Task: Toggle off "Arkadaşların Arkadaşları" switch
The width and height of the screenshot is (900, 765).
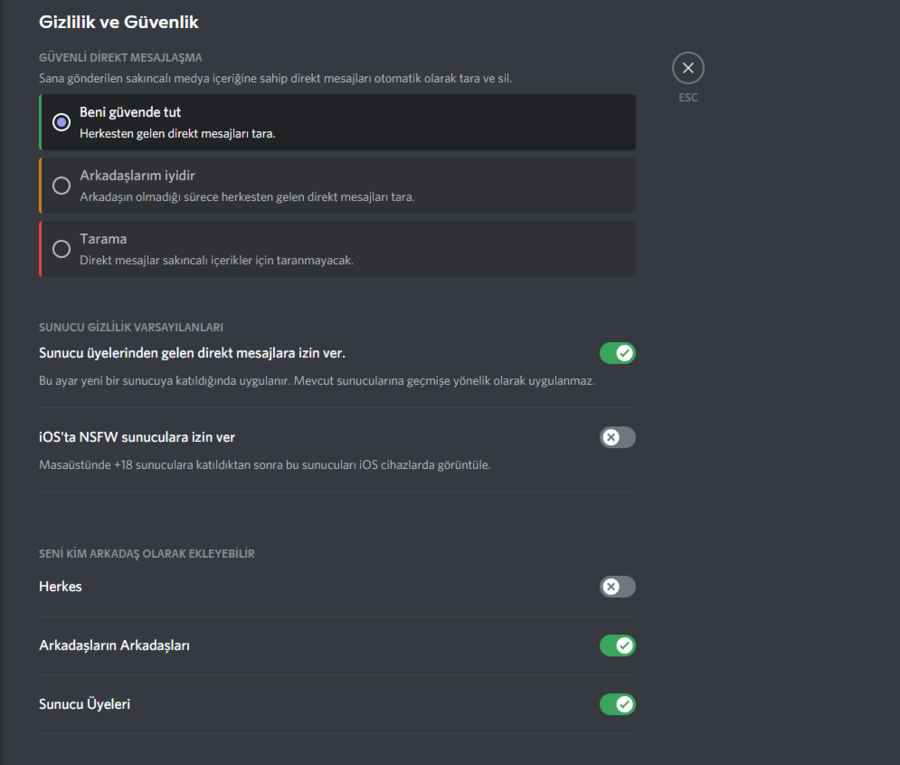Action: (x=617, y=646)
